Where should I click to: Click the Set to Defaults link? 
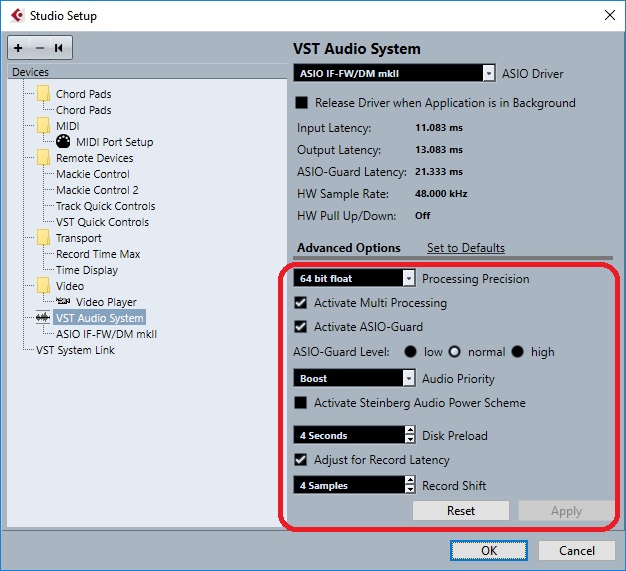(466, 248)
